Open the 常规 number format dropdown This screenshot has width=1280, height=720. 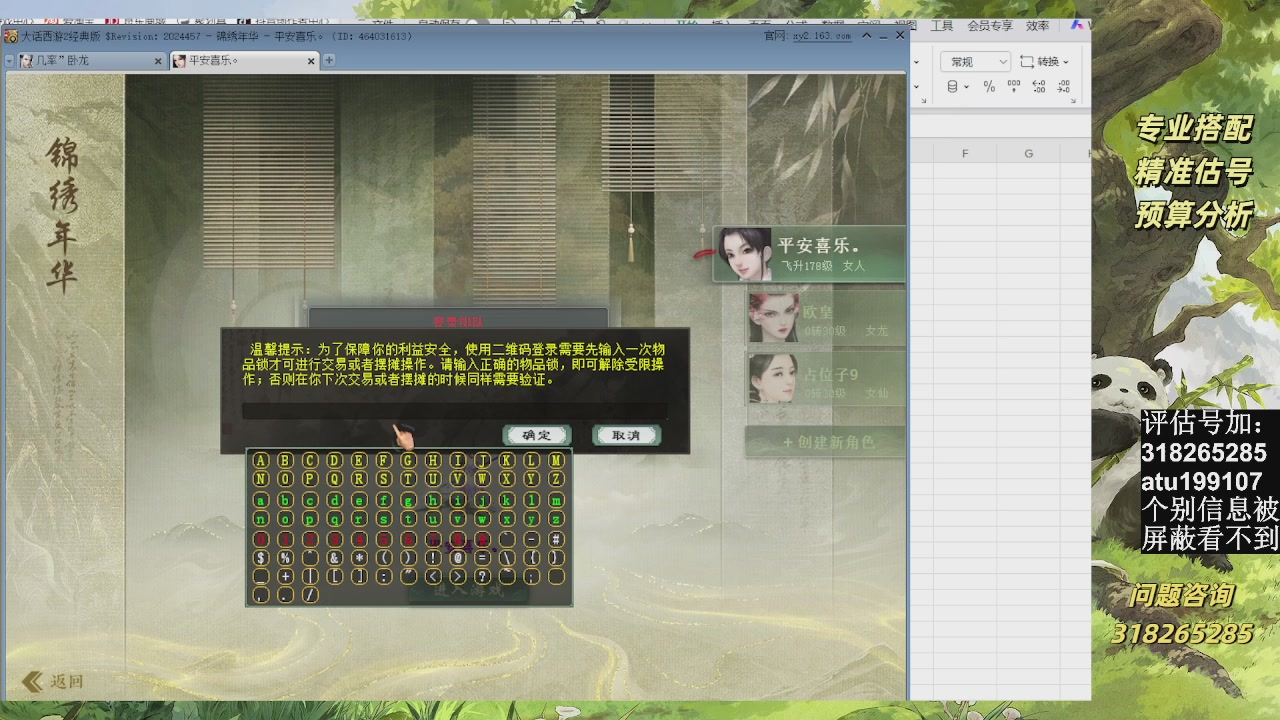[977, 62]
